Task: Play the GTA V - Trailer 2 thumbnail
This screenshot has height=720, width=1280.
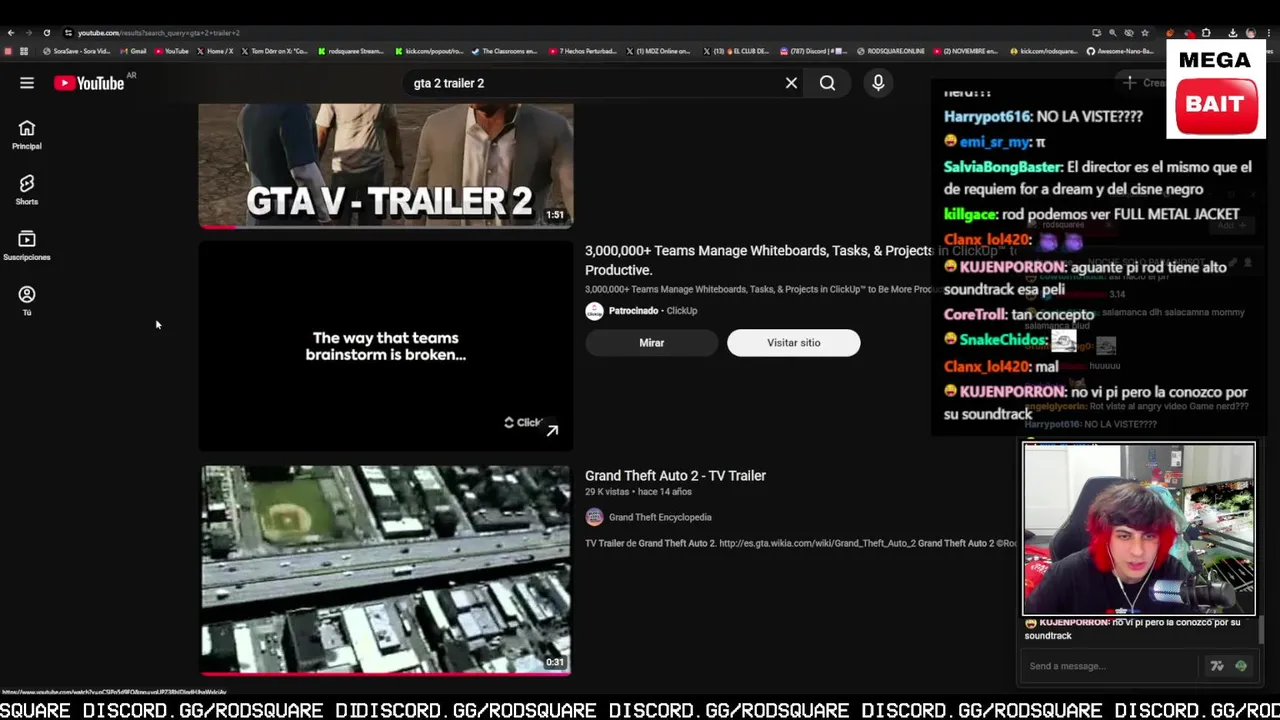Action: point(385,165)
